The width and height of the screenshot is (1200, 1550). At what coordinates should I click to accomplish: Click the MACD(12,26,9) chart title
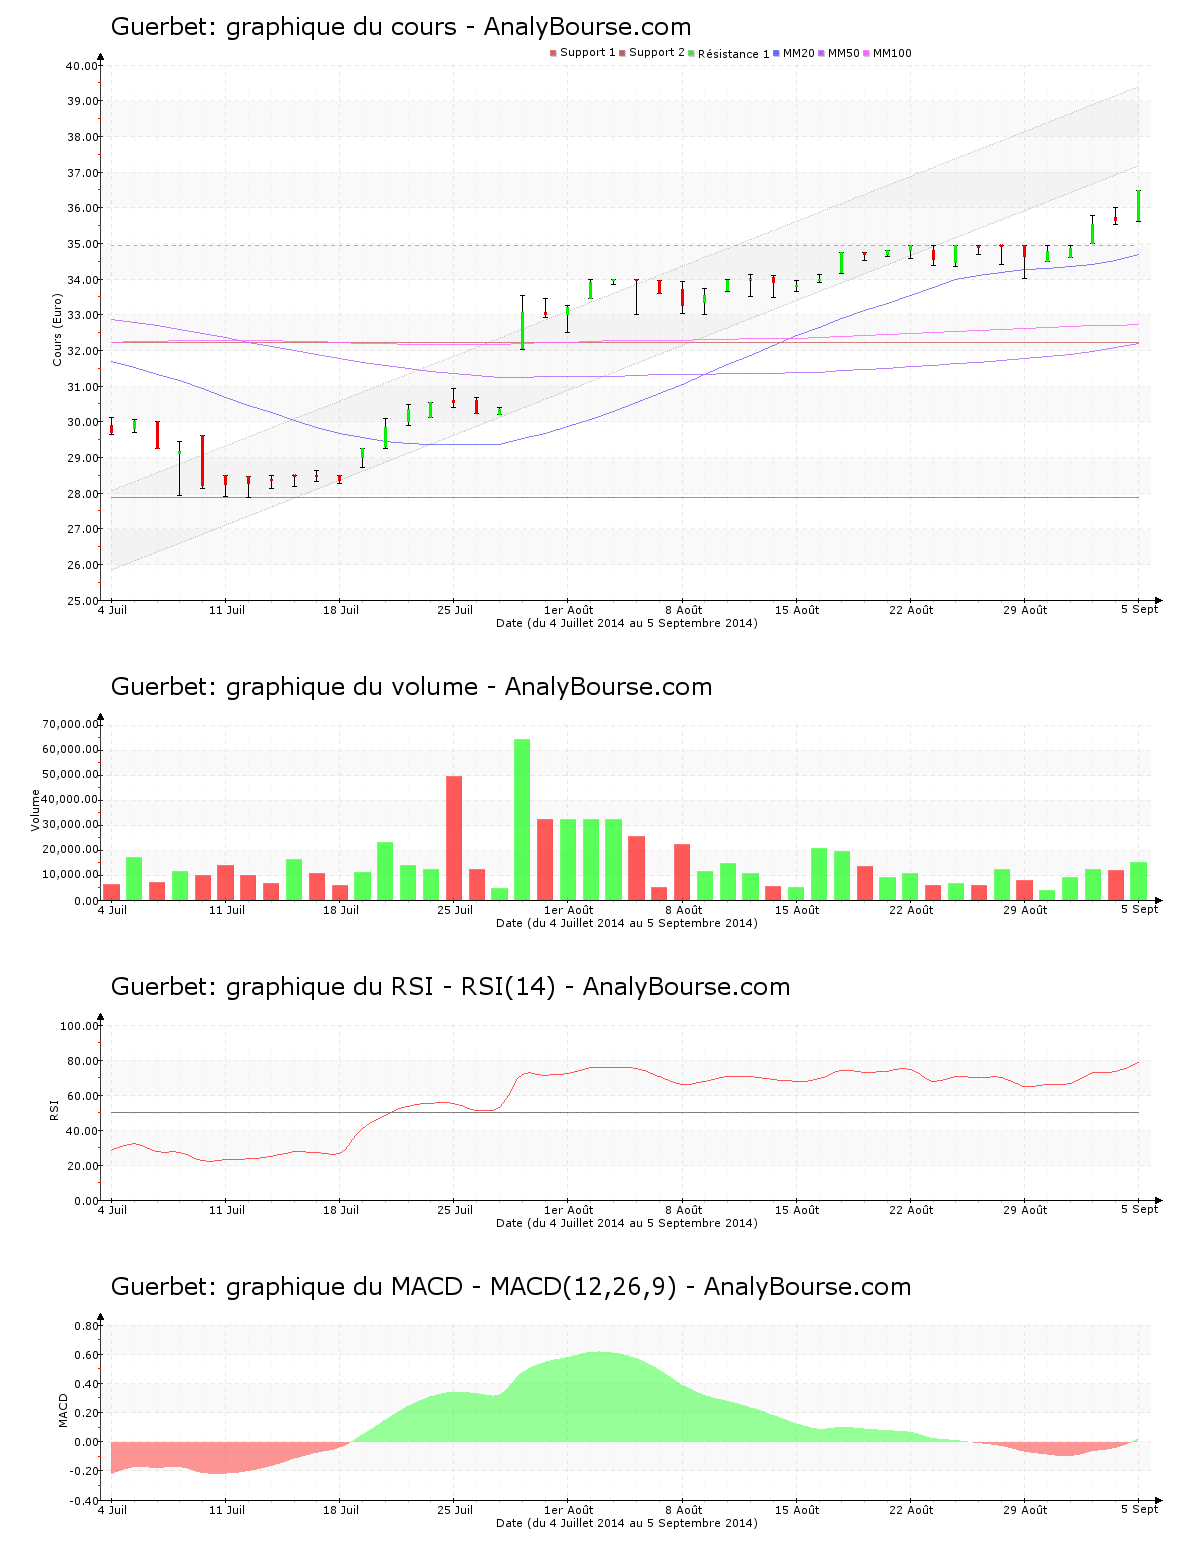(x=510, y=1287)
